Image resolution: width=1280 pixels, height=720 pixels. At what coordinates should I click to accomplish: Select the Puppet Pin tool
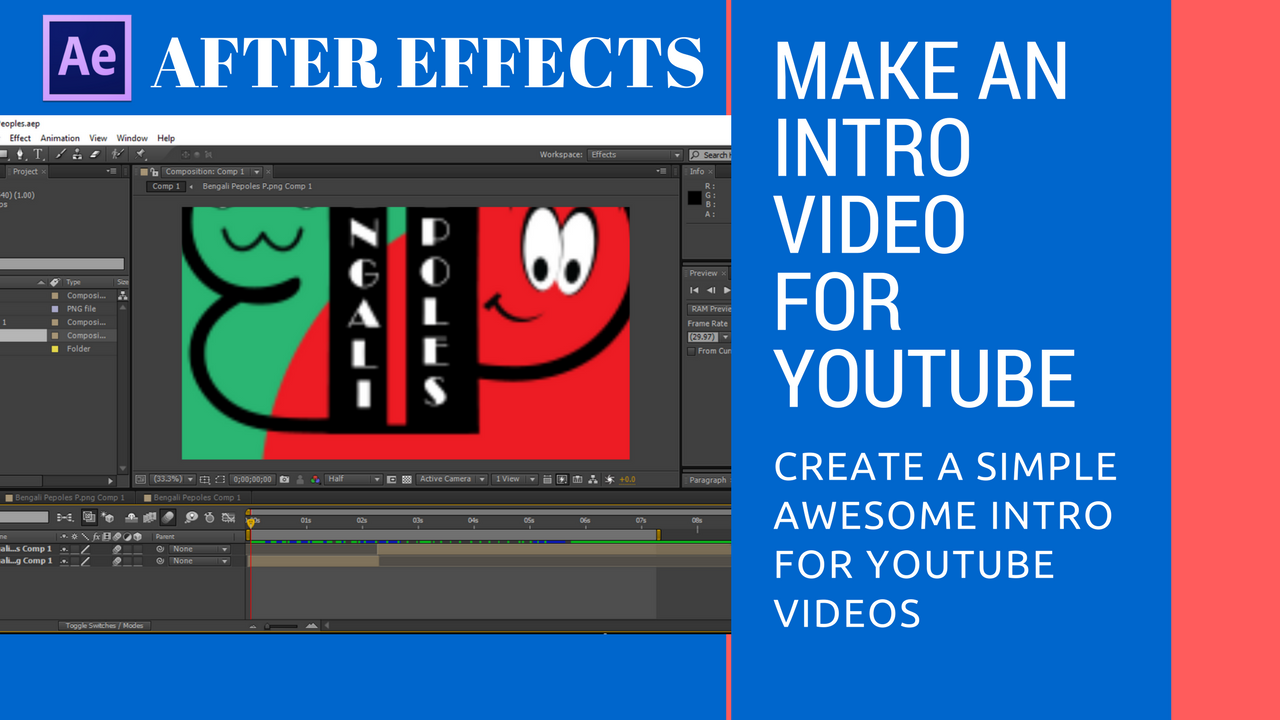(141, 154)
